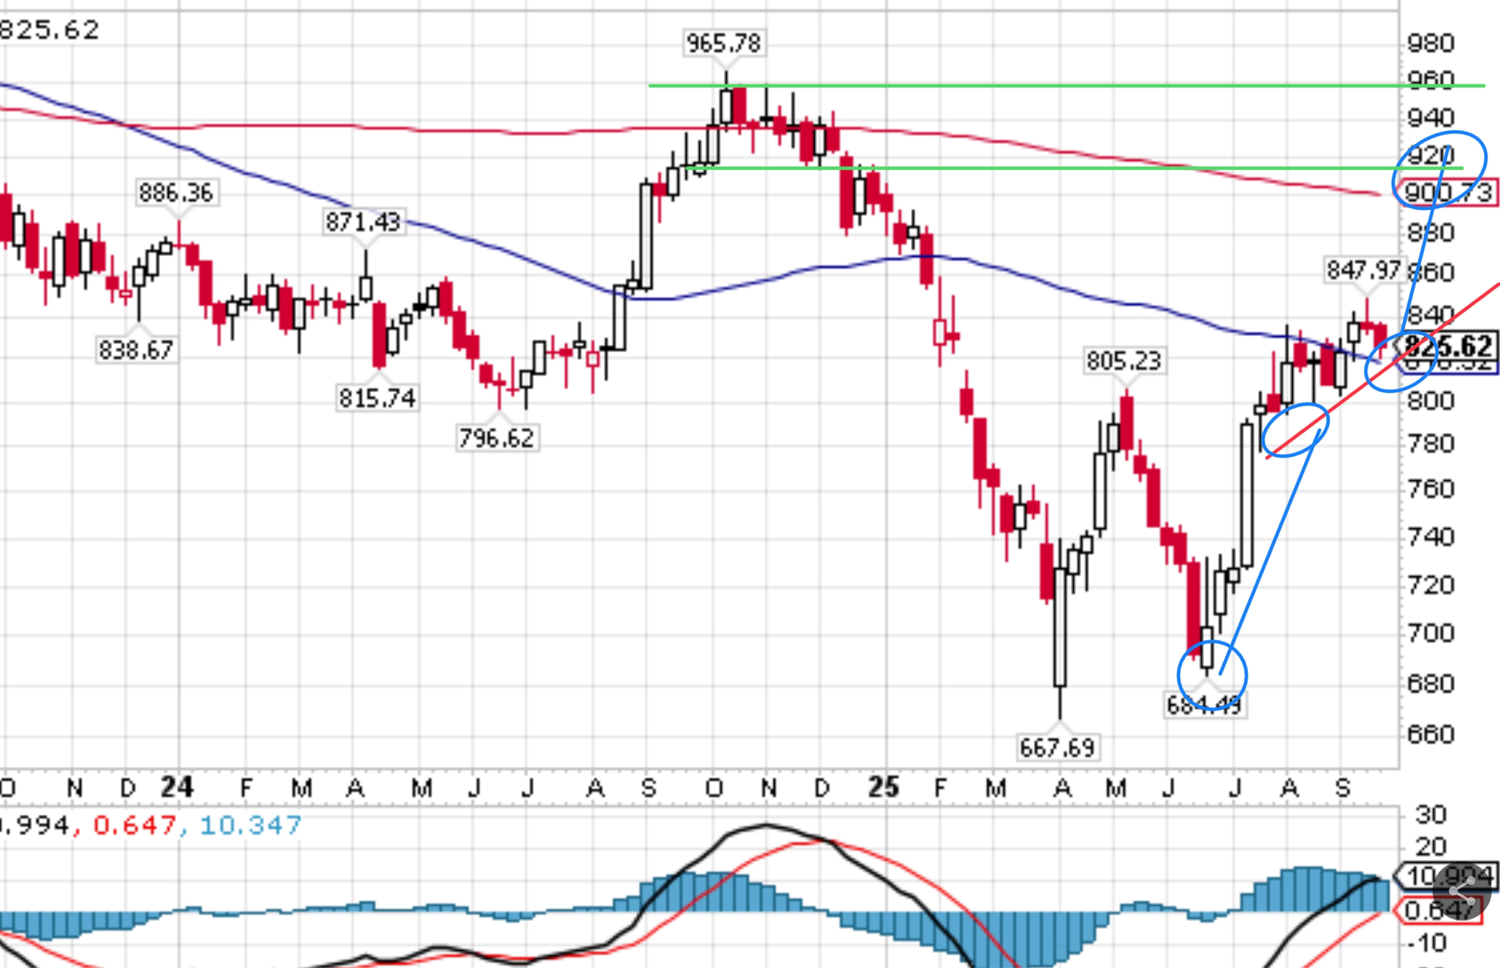Screen dimensions: 1500x968
Task: Select the 886.36 high price label
Action: click(176, 192)
